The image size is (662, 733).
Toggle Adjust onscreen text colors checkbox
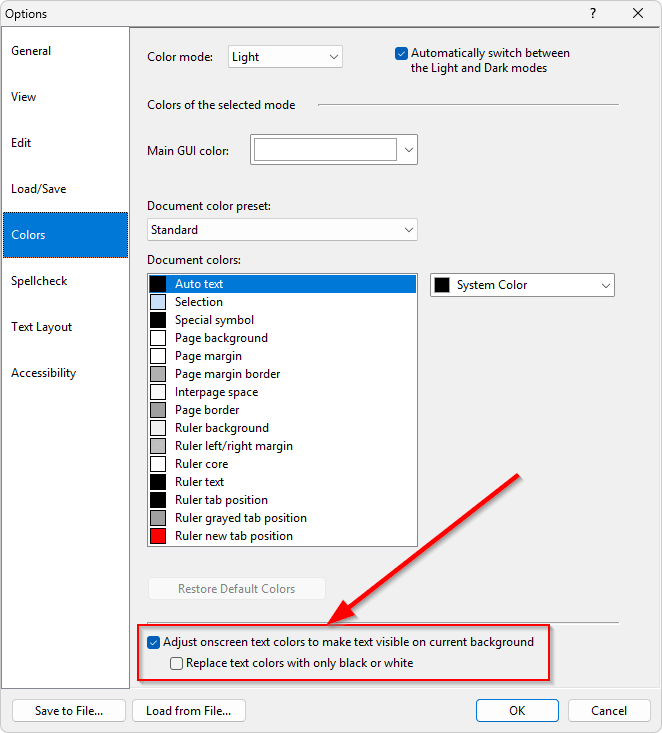tap(153, 642)
